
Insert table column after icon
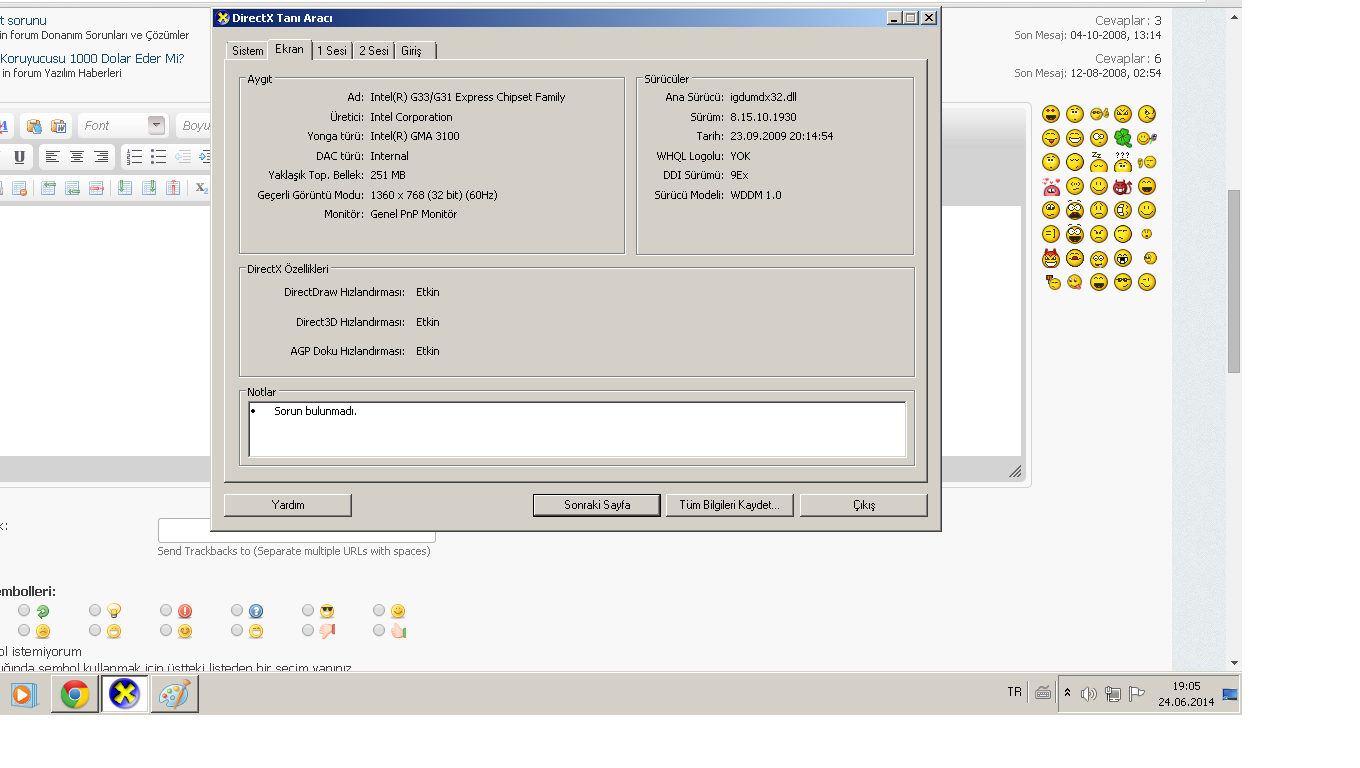(149, 187)
